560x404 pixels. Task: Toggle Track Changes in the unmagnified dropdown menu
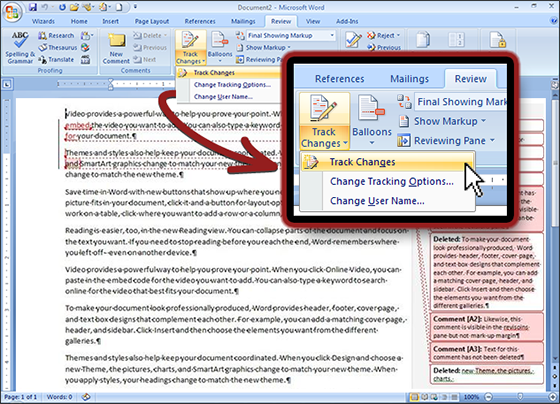[229, 73]
